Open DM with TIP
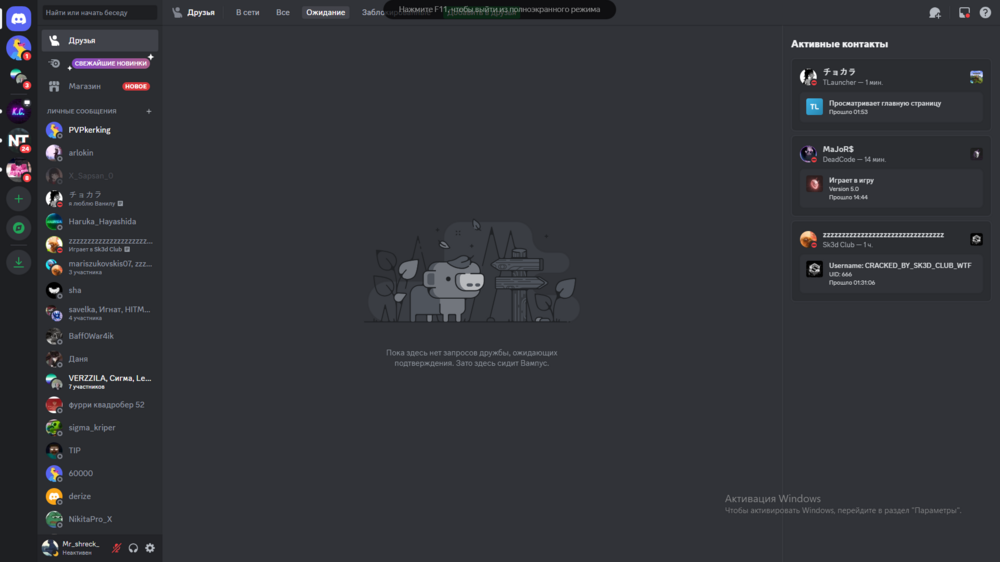This screenshot has height=562, width=1000. [x=100, y=451]
